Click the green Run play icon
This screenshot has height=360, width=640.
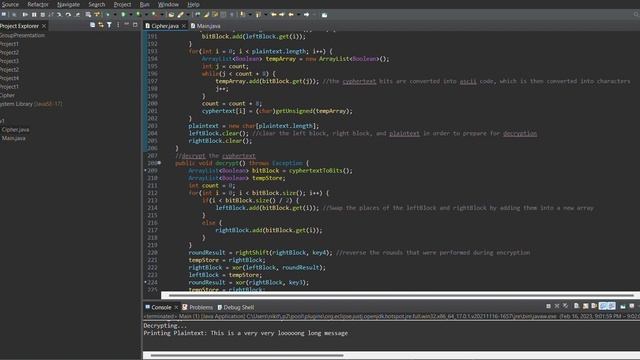[123, 14]
